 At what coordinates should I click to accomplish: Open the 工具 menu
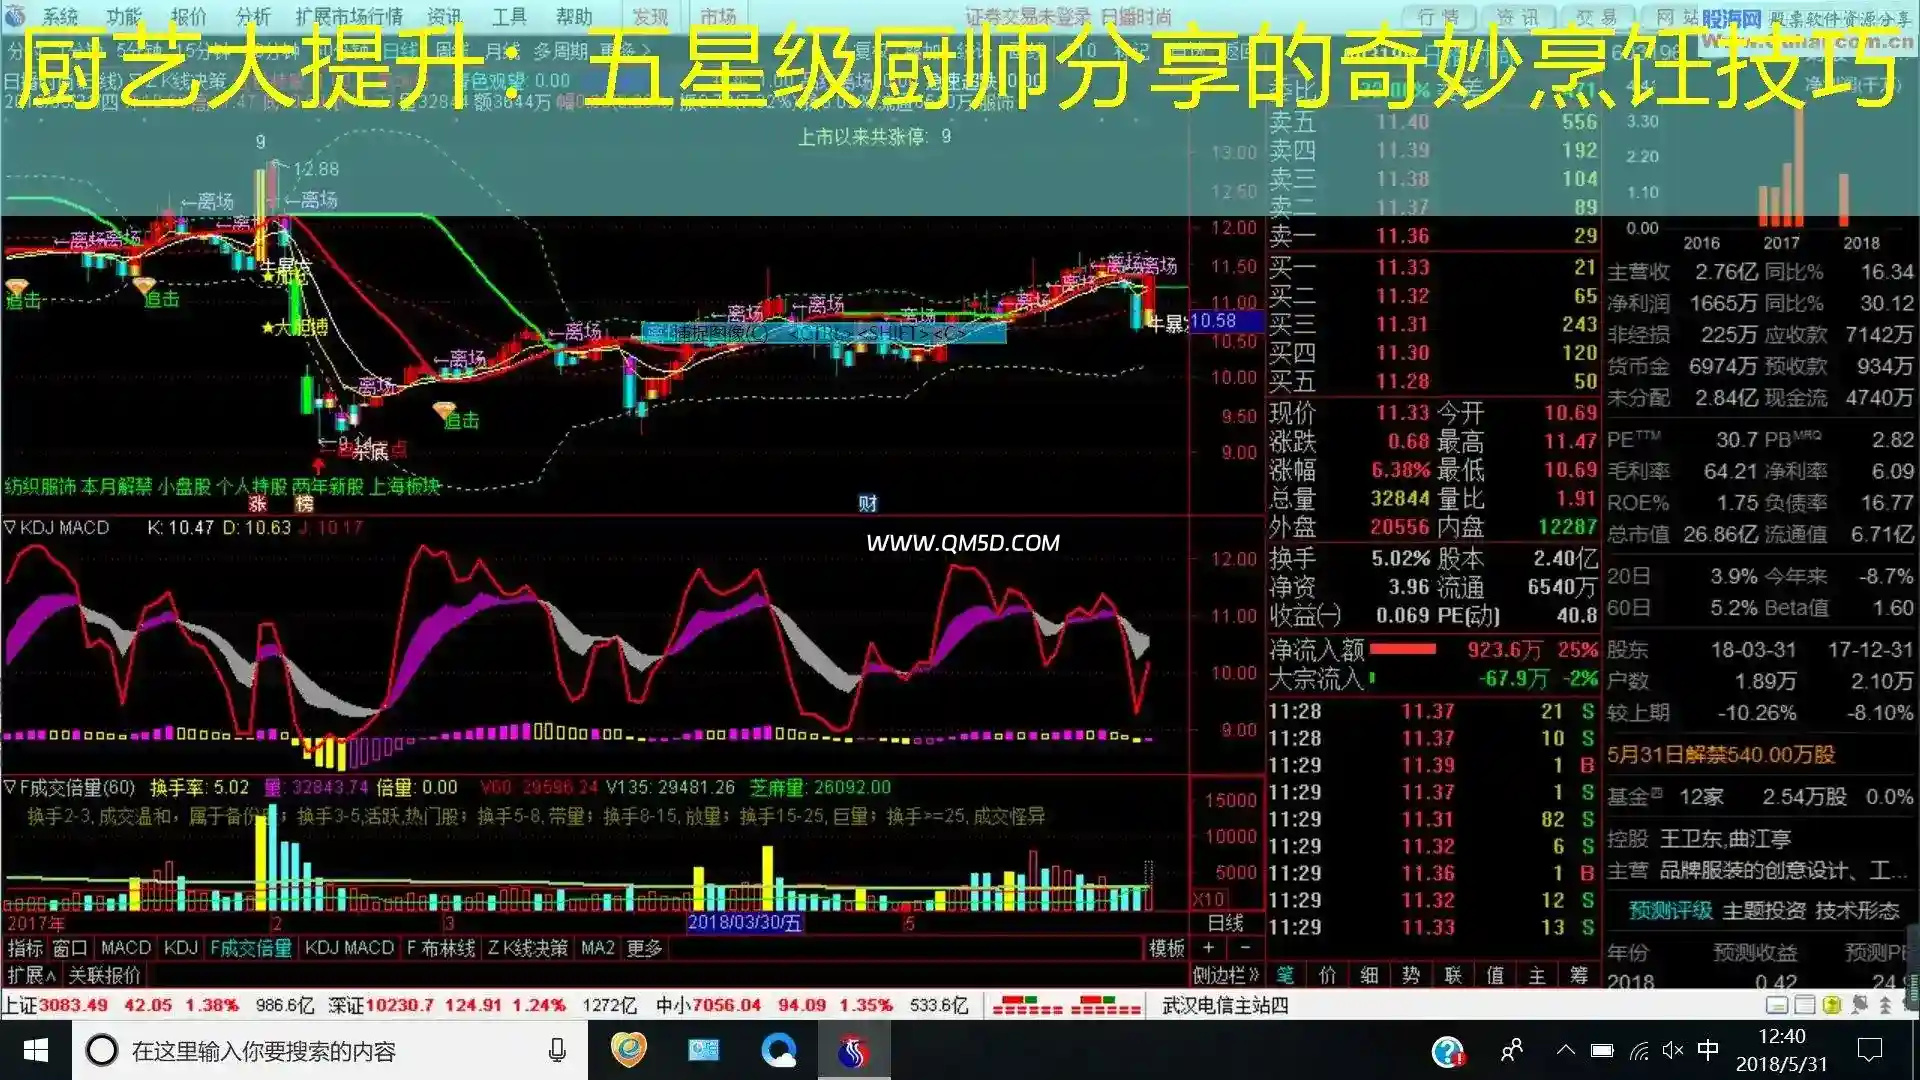pyautogui.click(x=509, y=16)
